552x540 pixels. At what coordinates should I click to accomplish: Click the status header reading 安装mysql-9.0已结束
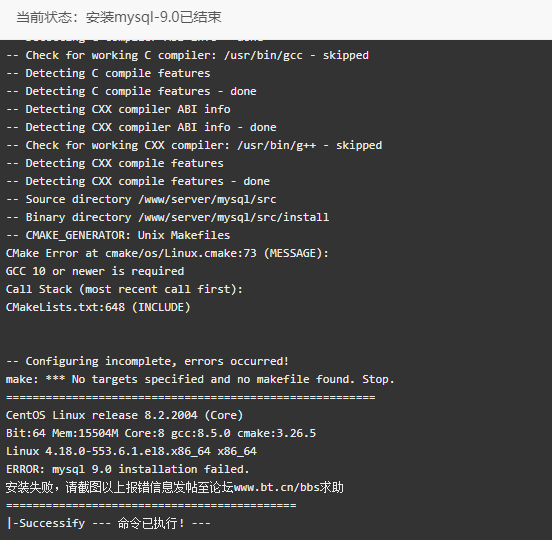pos(153,17)
